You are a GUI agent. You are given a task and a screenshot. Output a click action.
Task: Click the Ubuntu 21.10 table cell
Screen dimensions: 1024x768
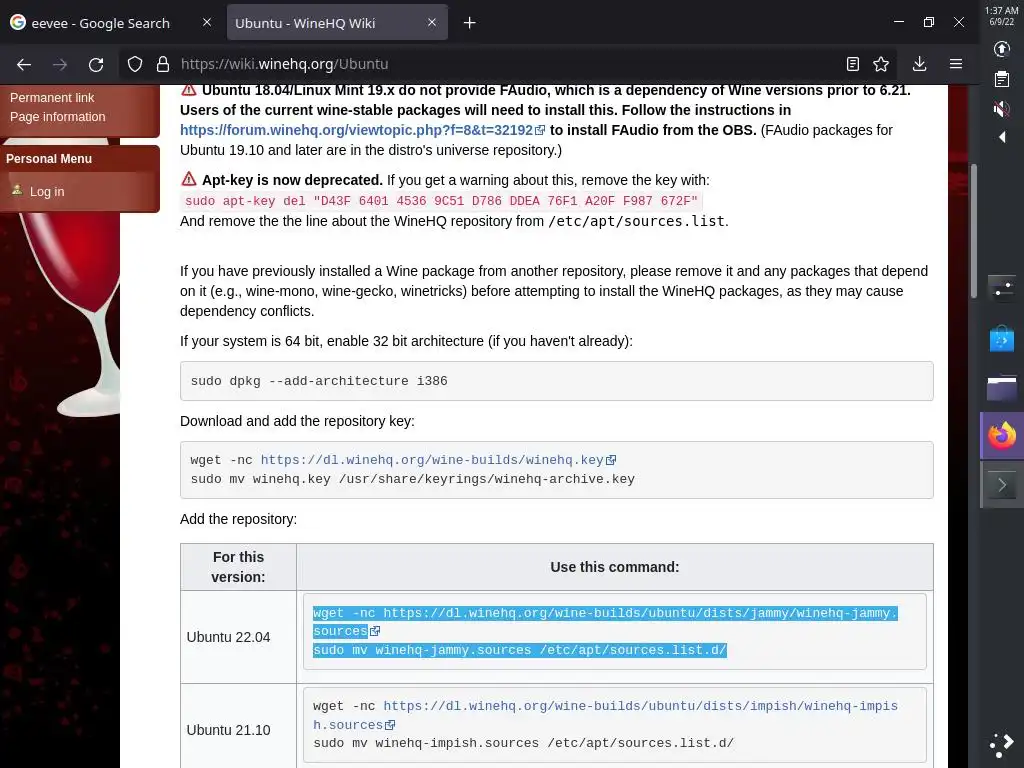coord(238,729)
